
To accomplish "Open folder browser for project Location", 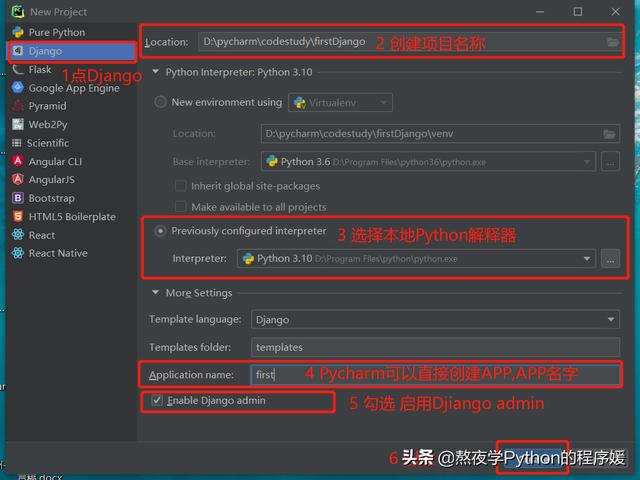I will pyautogui.click(x=612, y=42).
